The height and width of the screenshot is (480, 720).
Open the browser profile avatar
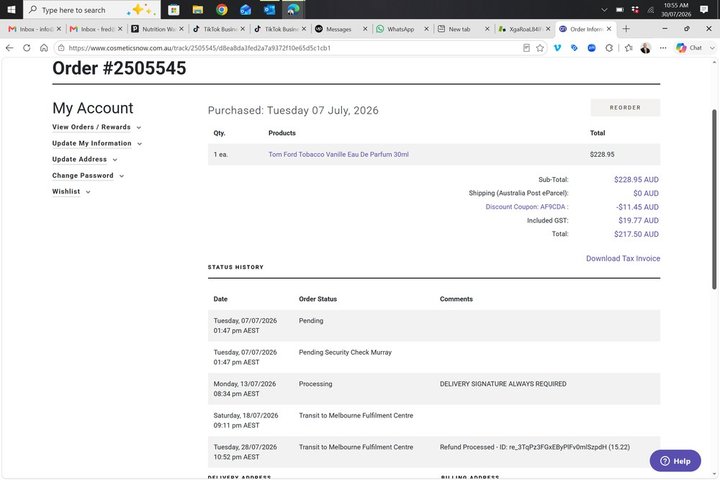coord(646,48)
